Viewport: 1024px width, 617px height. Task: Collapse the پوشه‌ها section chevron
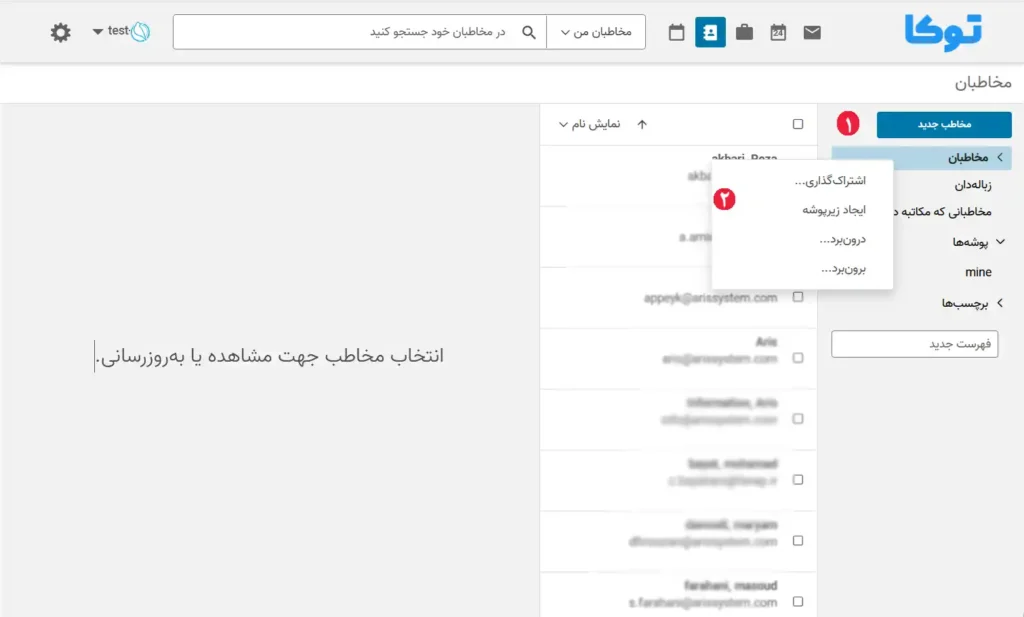(1000, 242)
